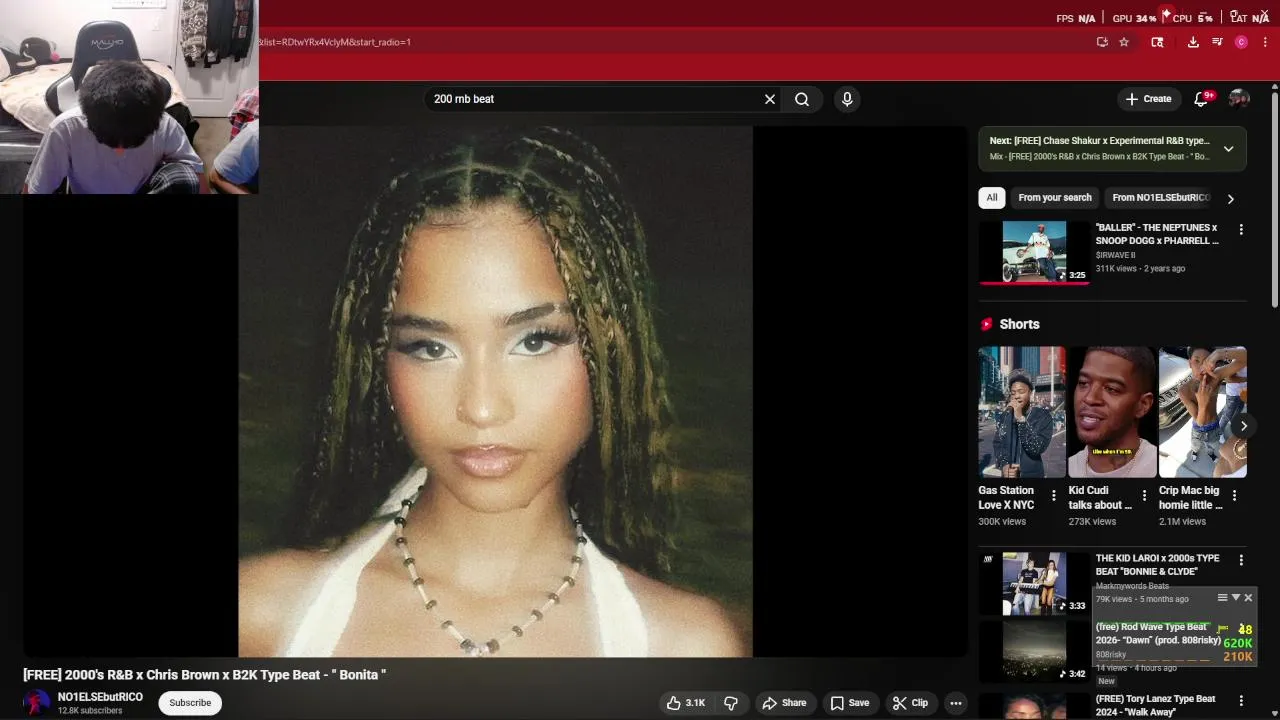
Task: Start voice search with the microphone icon
Action: click(x=847, y=99)
